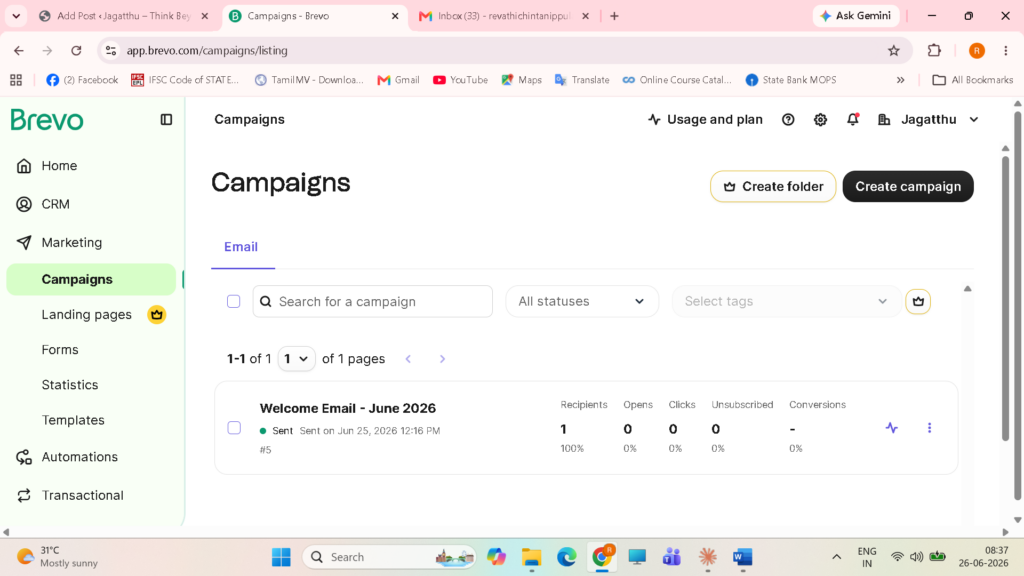Go back in browser history
The height and width of the screenshot is (576, 1024).
click(19, 50)
